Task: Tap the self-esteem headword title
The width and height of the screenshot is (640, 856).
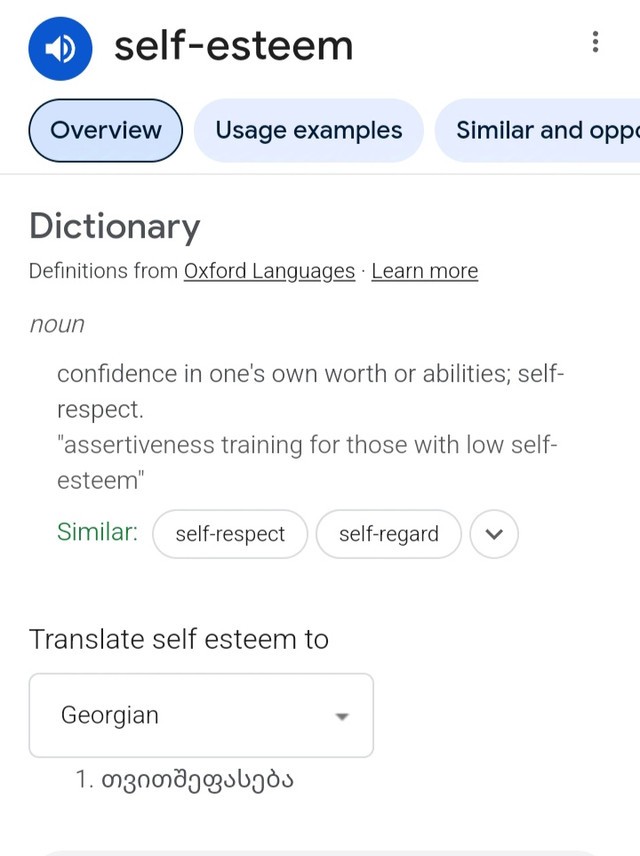Action: (x=233, y=46)
